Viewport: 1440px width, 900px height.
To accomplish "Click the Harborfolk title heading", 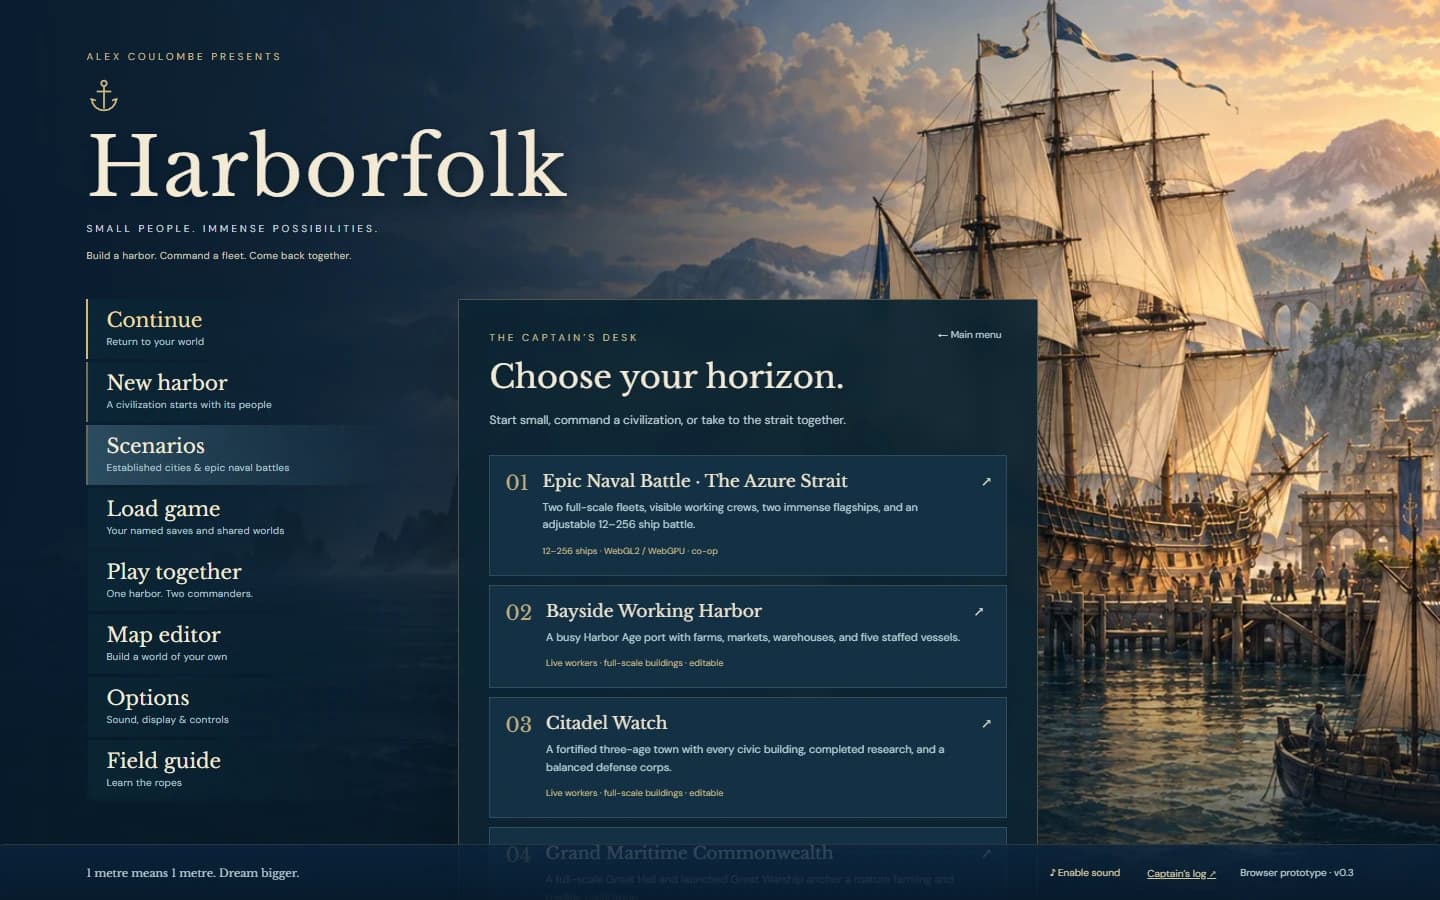I will tap(327, 165).
